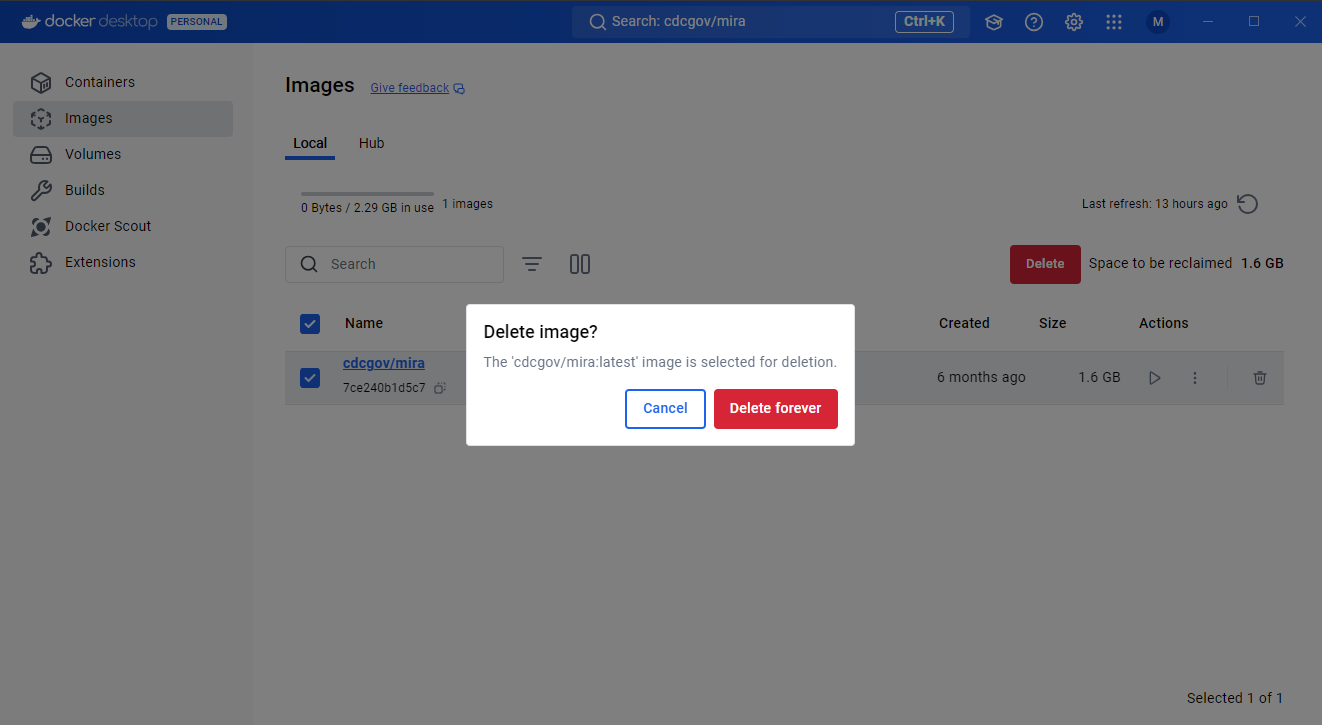Focus the images Search field
The height and width of the screenshot is (725, 1322).
pos(394,264)
